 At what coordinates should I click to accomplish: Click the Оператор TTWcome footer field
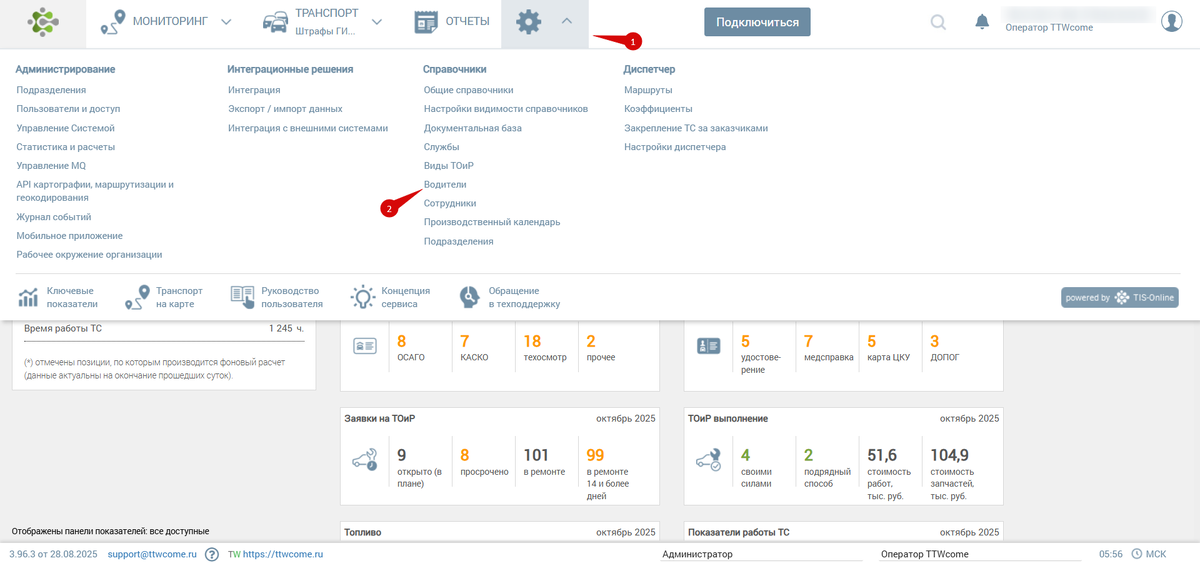[978, 554]
